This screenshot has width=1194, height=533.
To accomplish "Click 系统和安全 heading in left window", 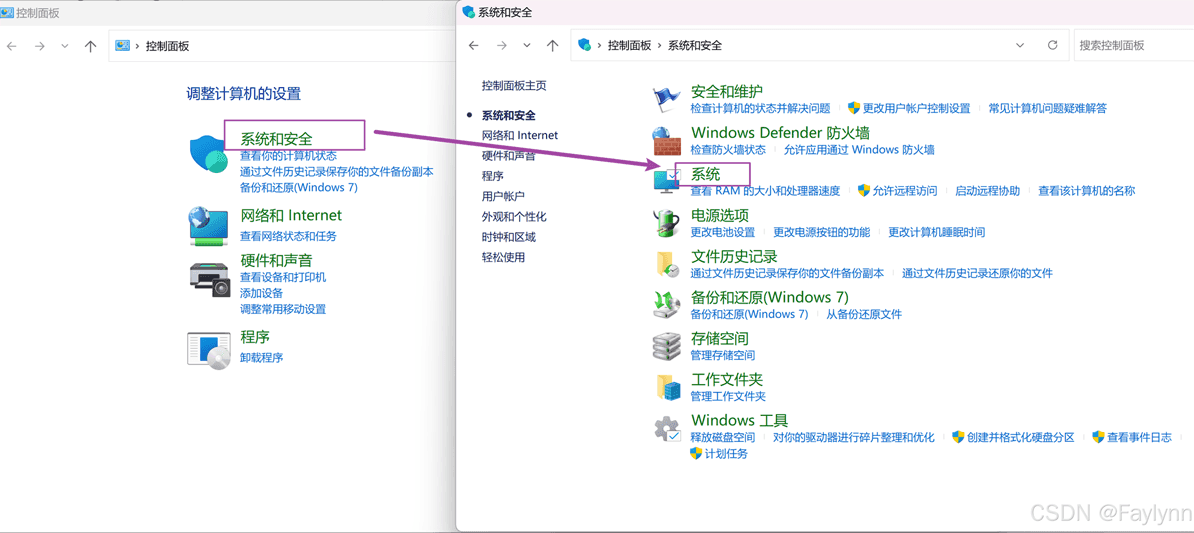I will (276, 139).
